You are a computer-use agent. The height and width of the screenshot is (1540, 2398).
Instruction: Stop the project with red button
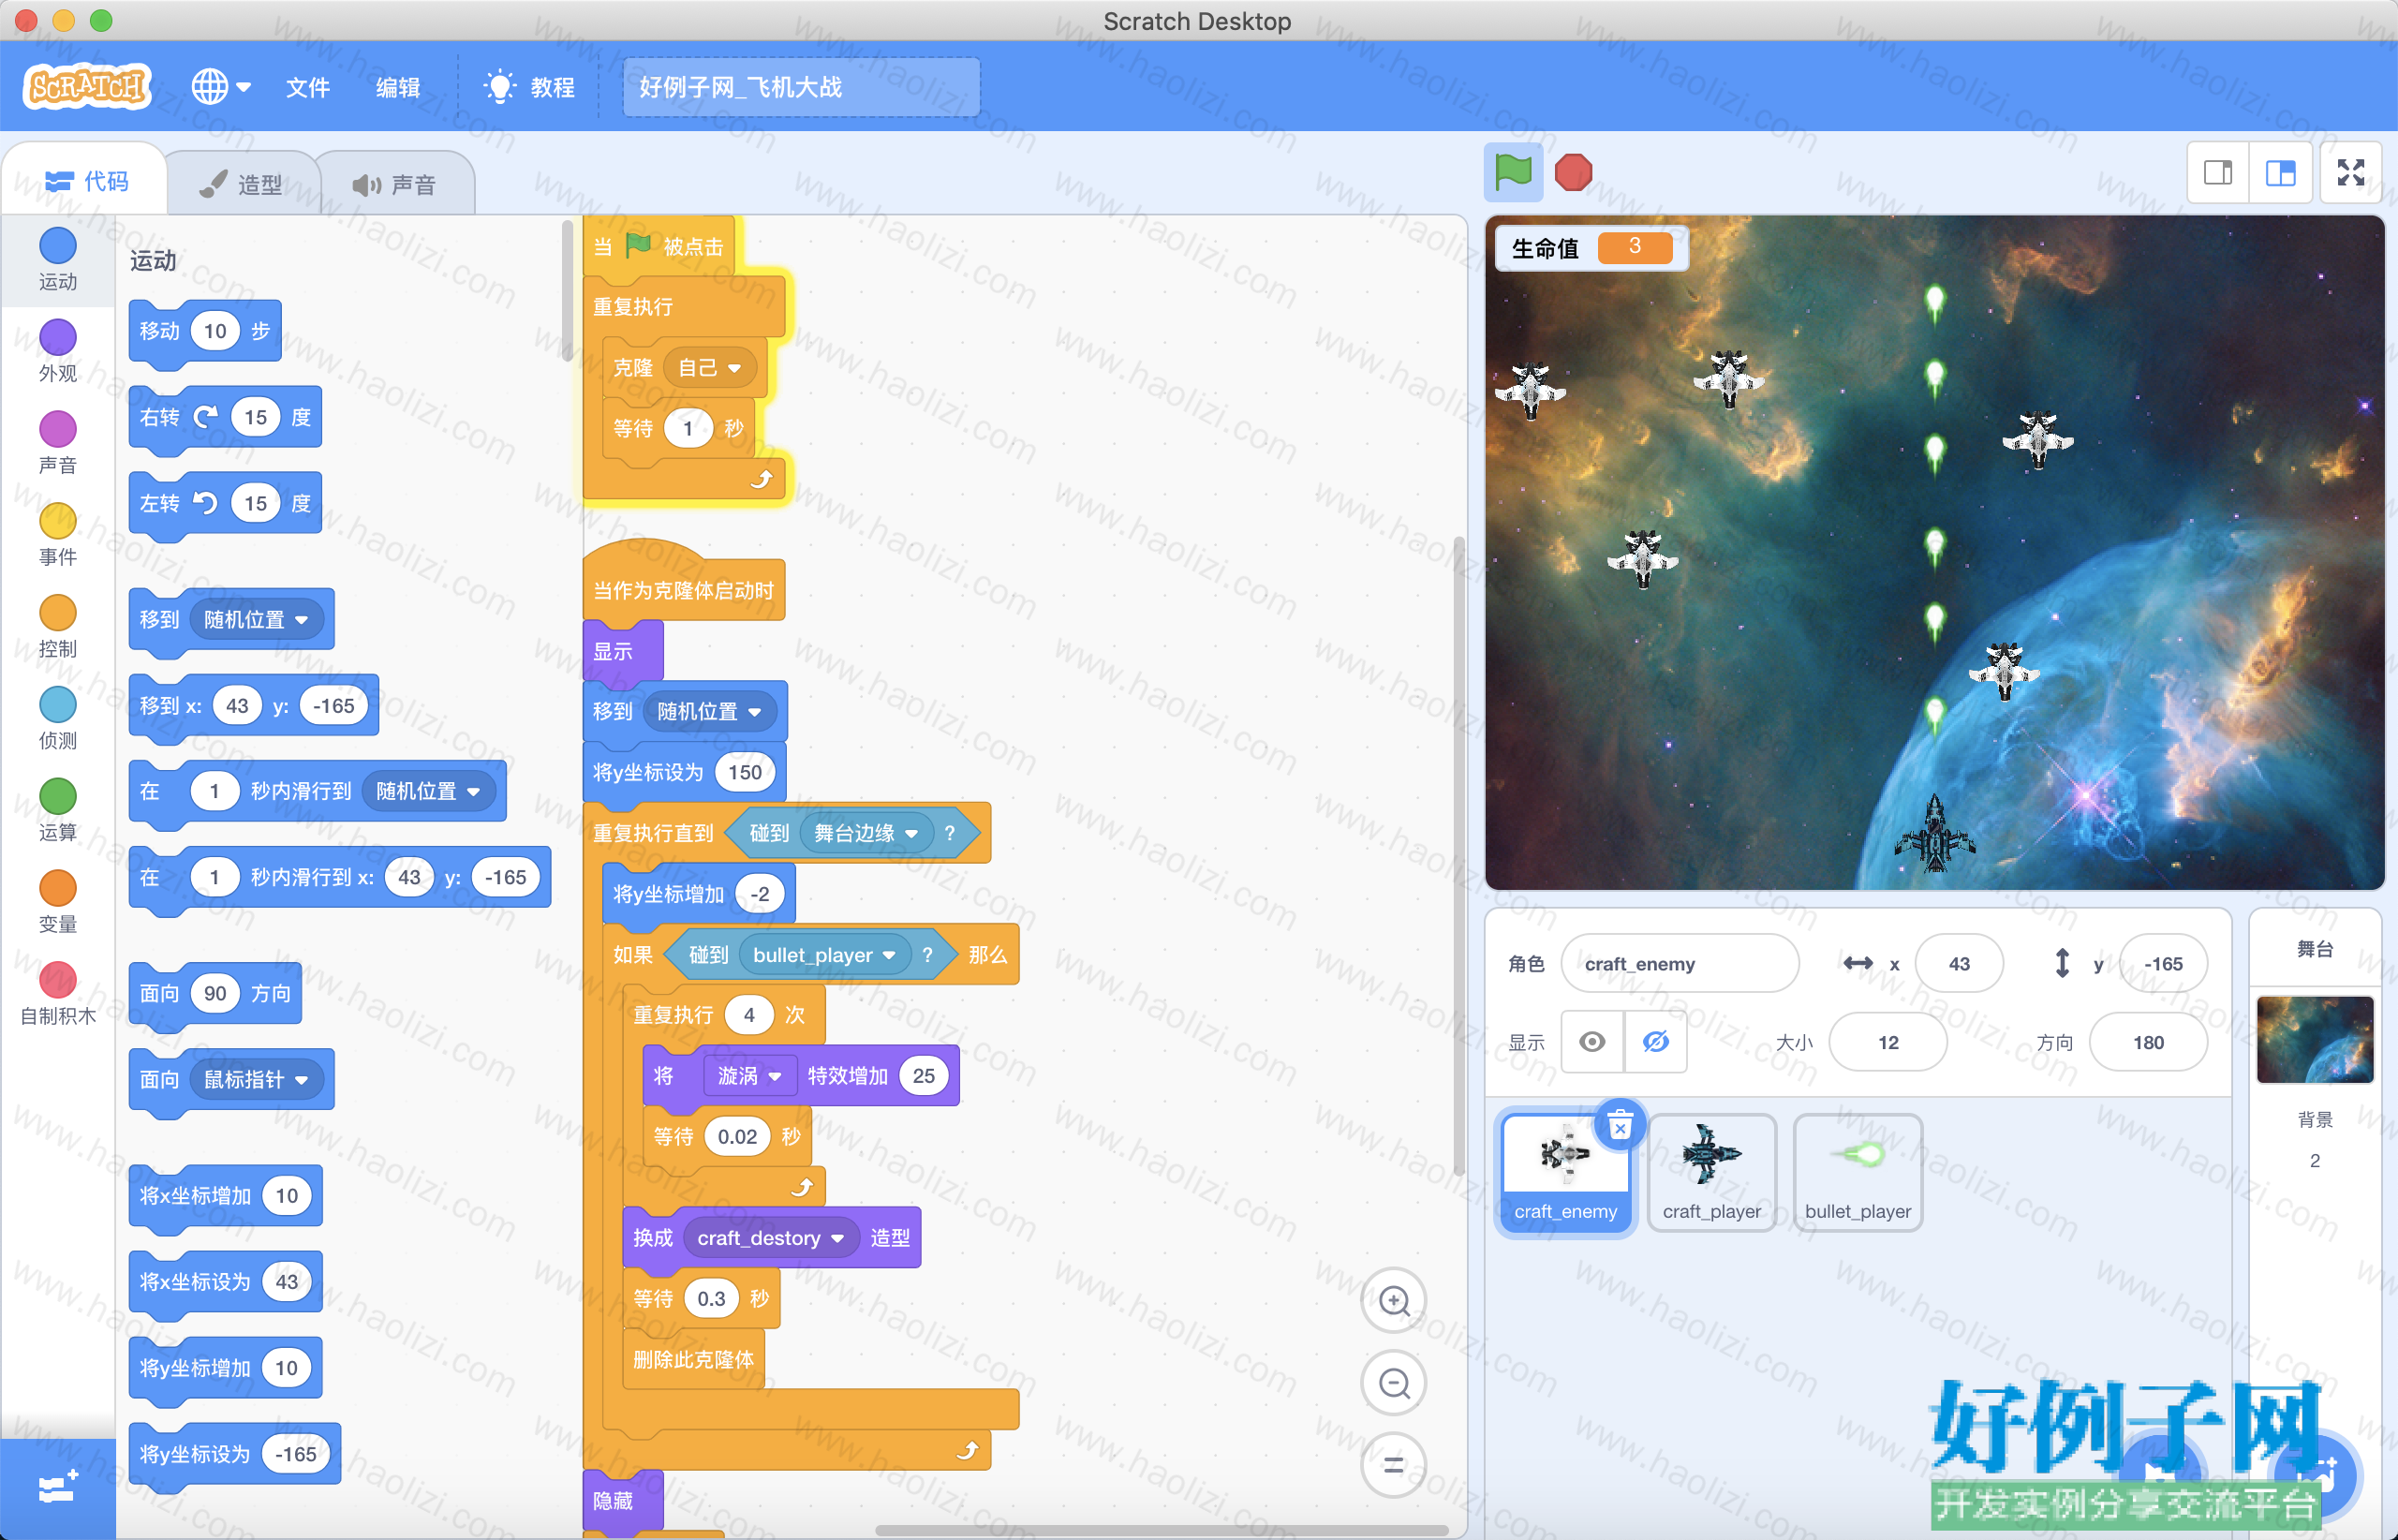coord(1573,172)
